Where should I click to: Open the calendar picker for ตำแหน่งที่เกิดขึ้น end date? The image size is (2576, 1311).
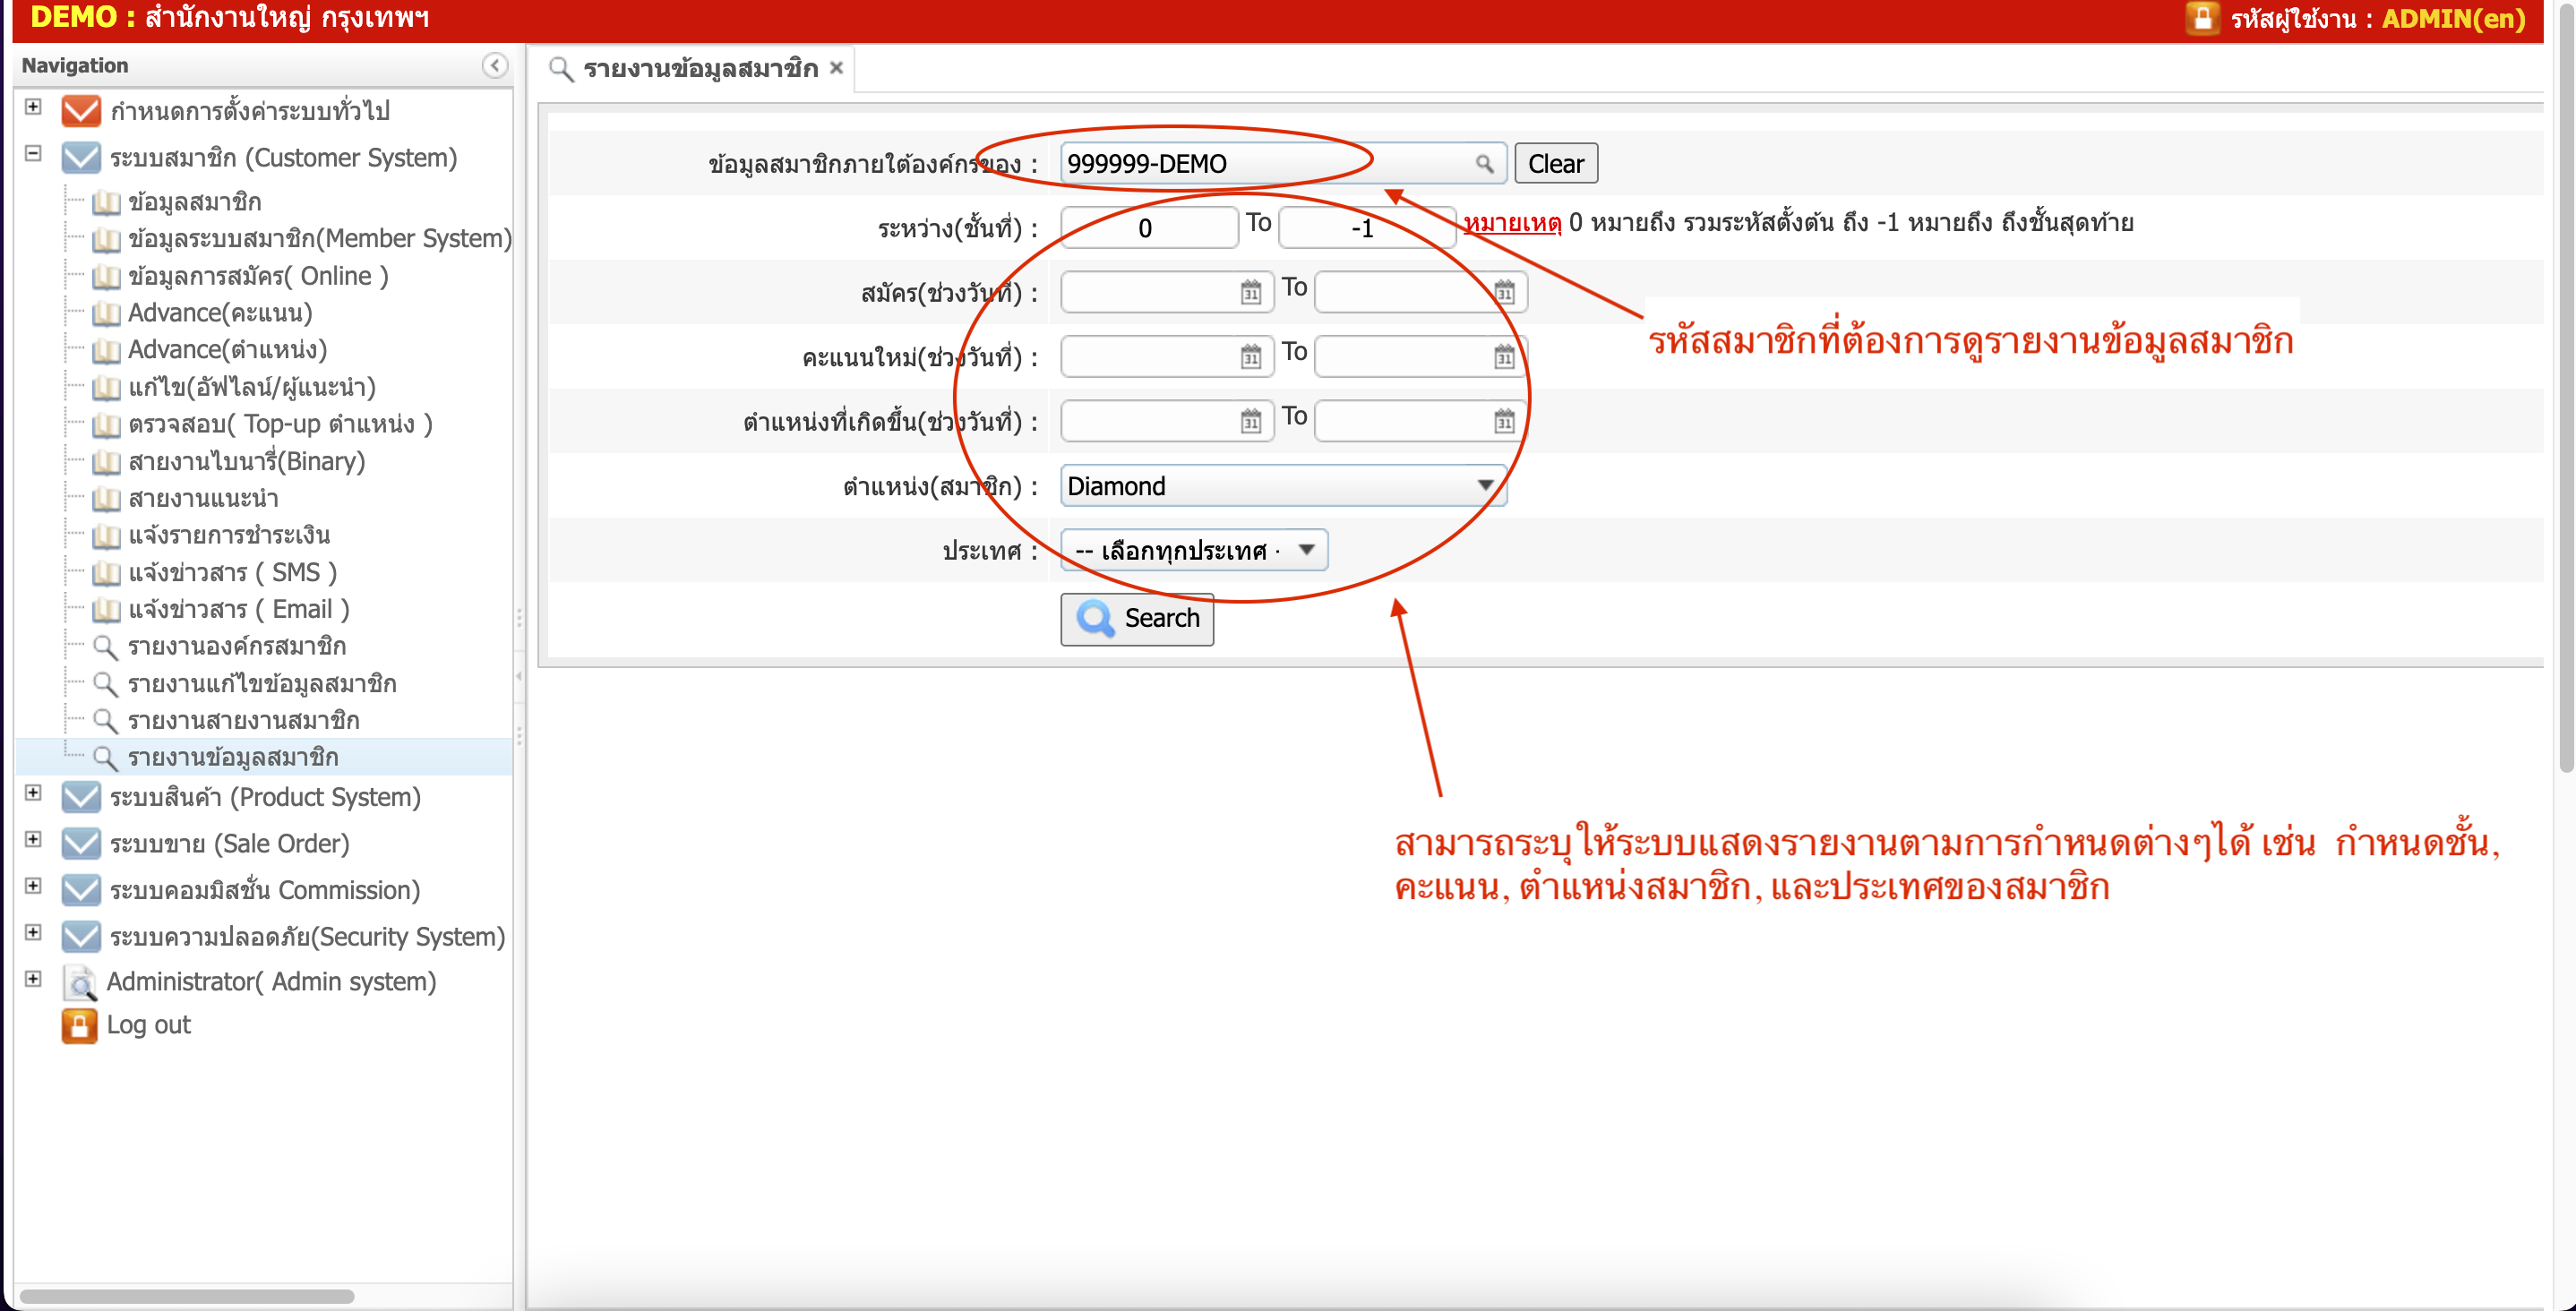click(x=1504, y=421)
